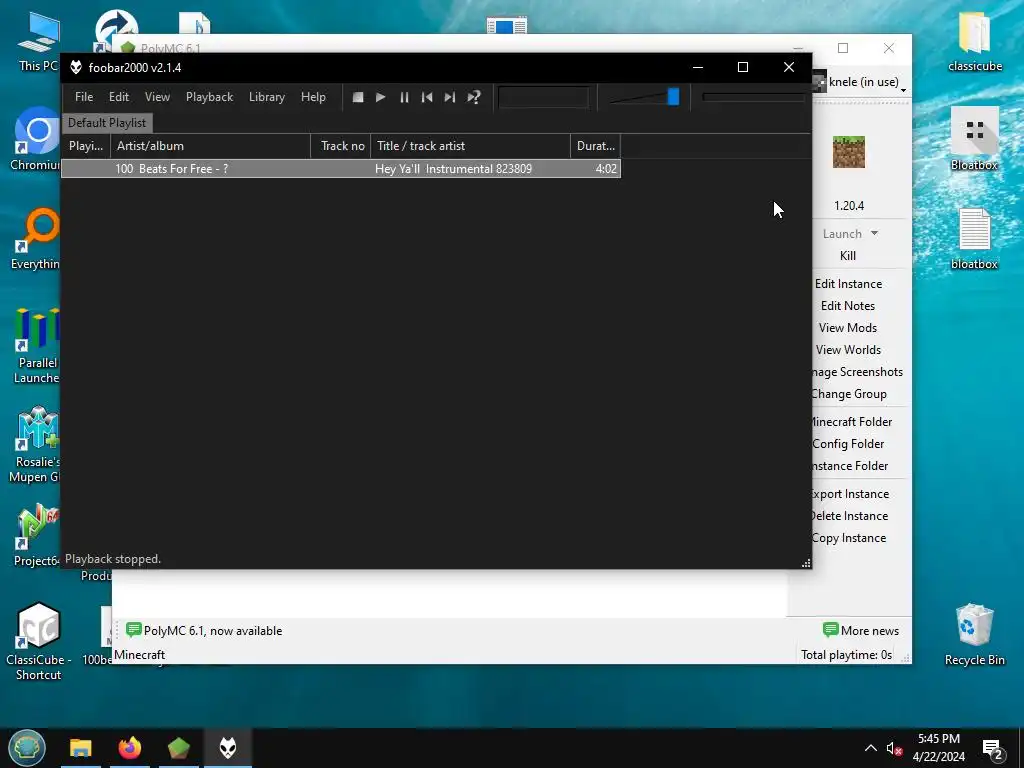Image resolution: width=1024 pixels, height=768 pixels.
Task: Click Delete Instance in PolyMC
Action: click(850, 516)
